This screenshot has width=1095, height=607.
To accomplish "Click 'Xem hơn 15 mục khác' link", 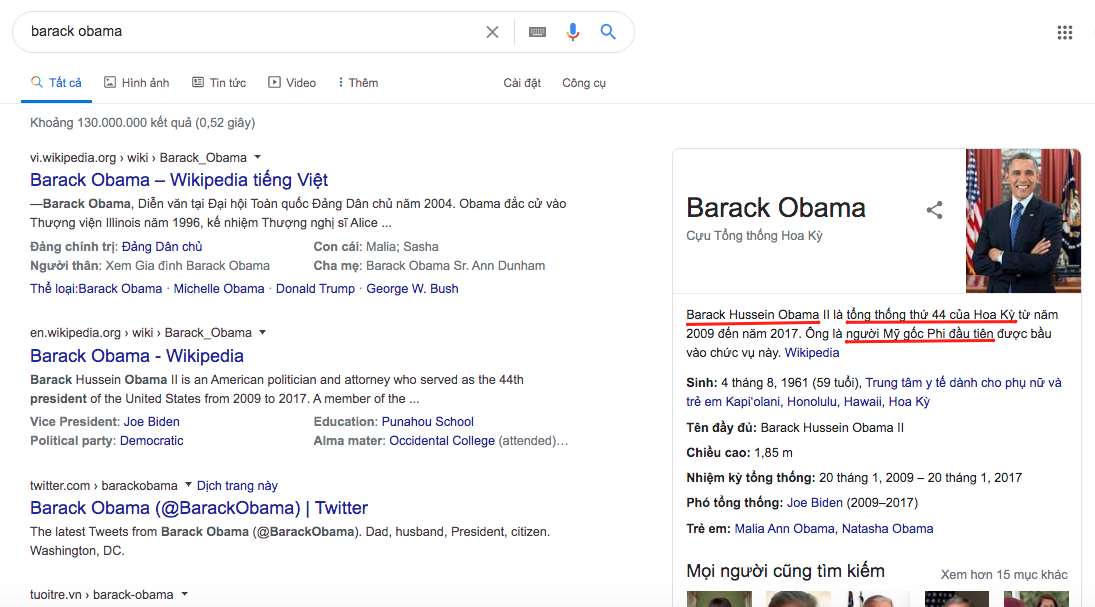I will [x=1004, y=574].
